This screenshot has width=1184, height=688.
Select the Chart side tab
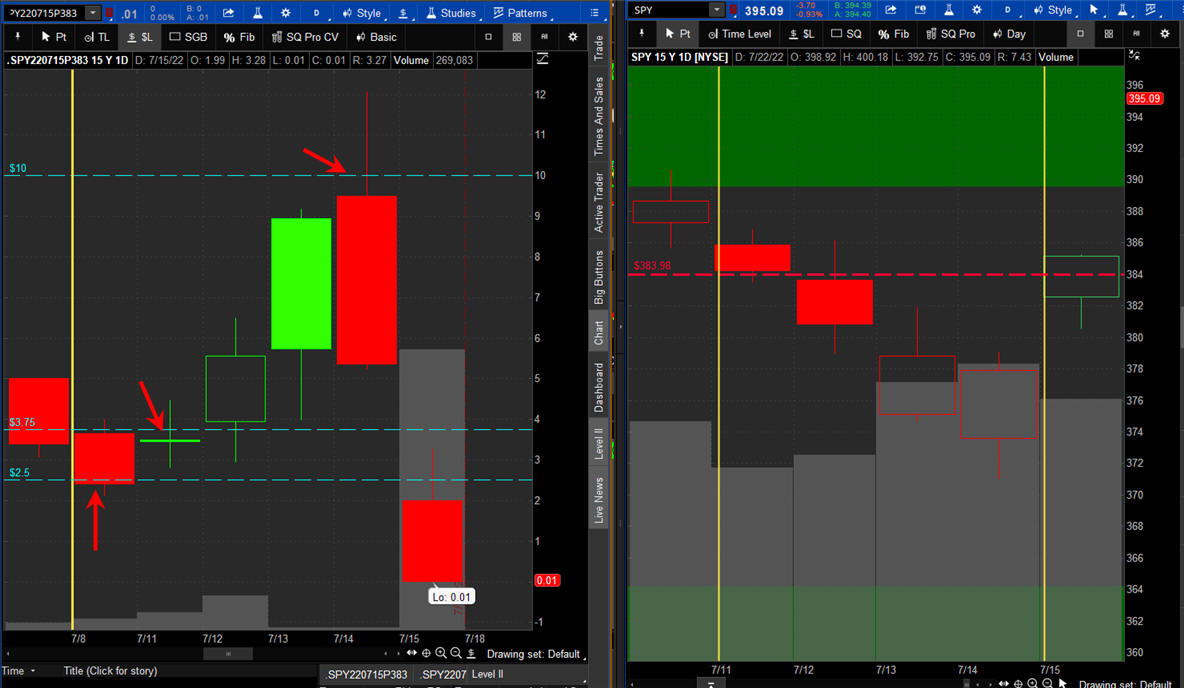[x=598, y=332]
